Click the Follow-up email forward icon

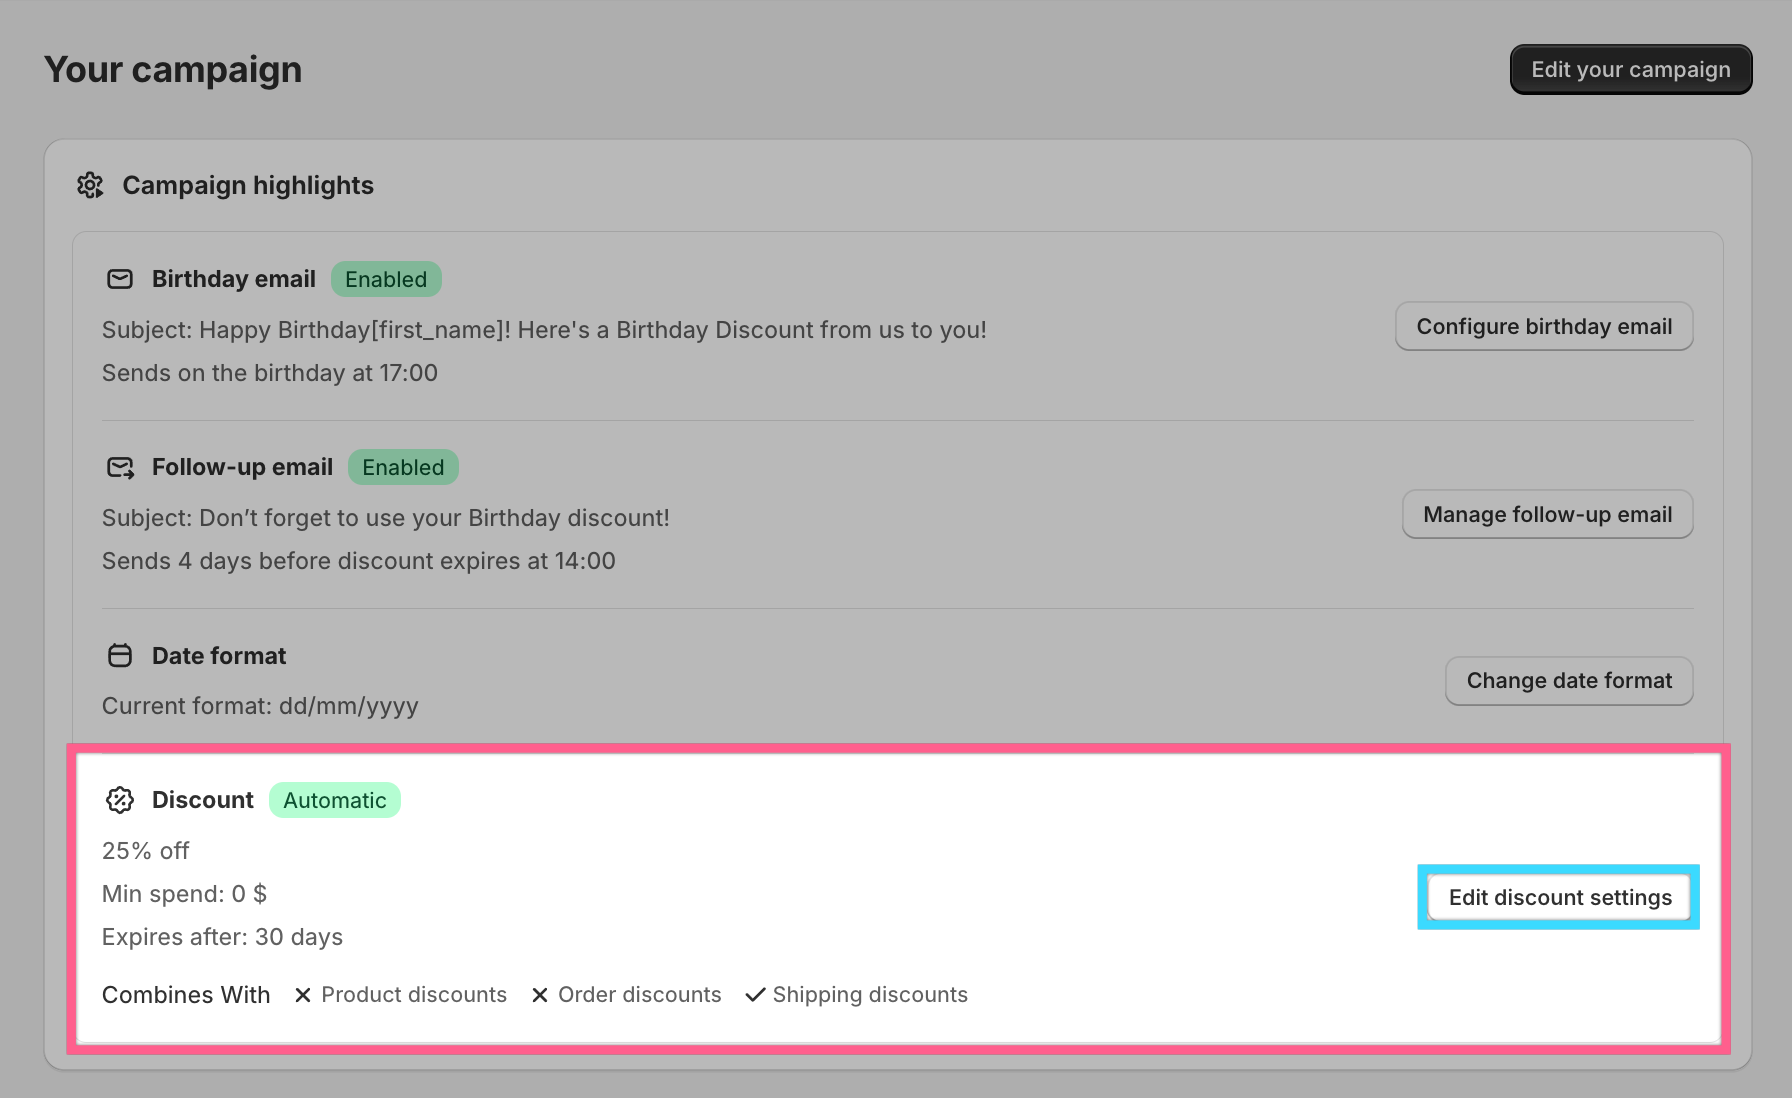120,467
